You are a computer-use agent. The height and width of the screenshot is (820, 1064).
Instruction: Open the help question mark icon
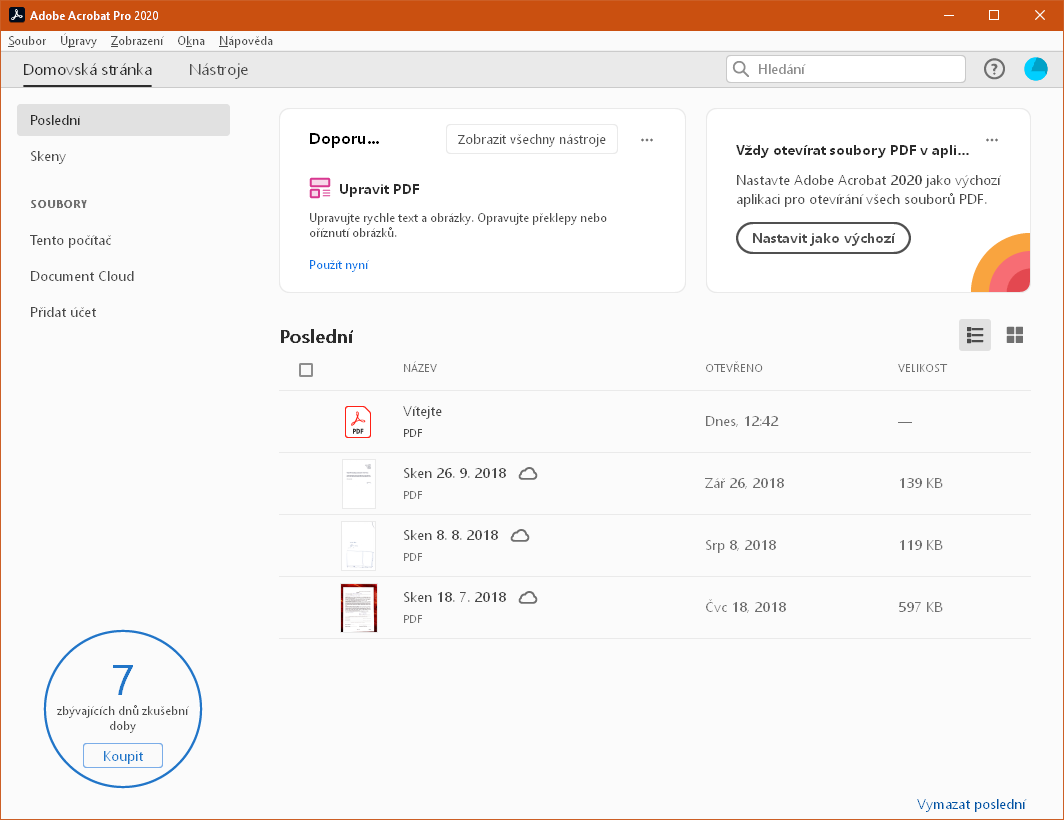(x=994, y=69)
